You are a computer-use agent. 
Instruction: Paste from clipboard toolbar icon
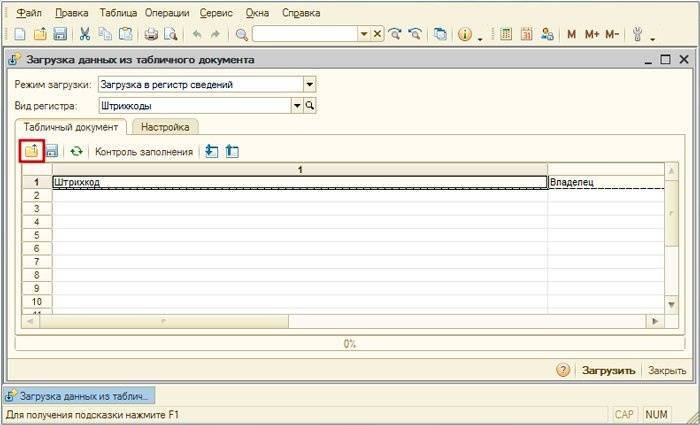tap(126, 35)
